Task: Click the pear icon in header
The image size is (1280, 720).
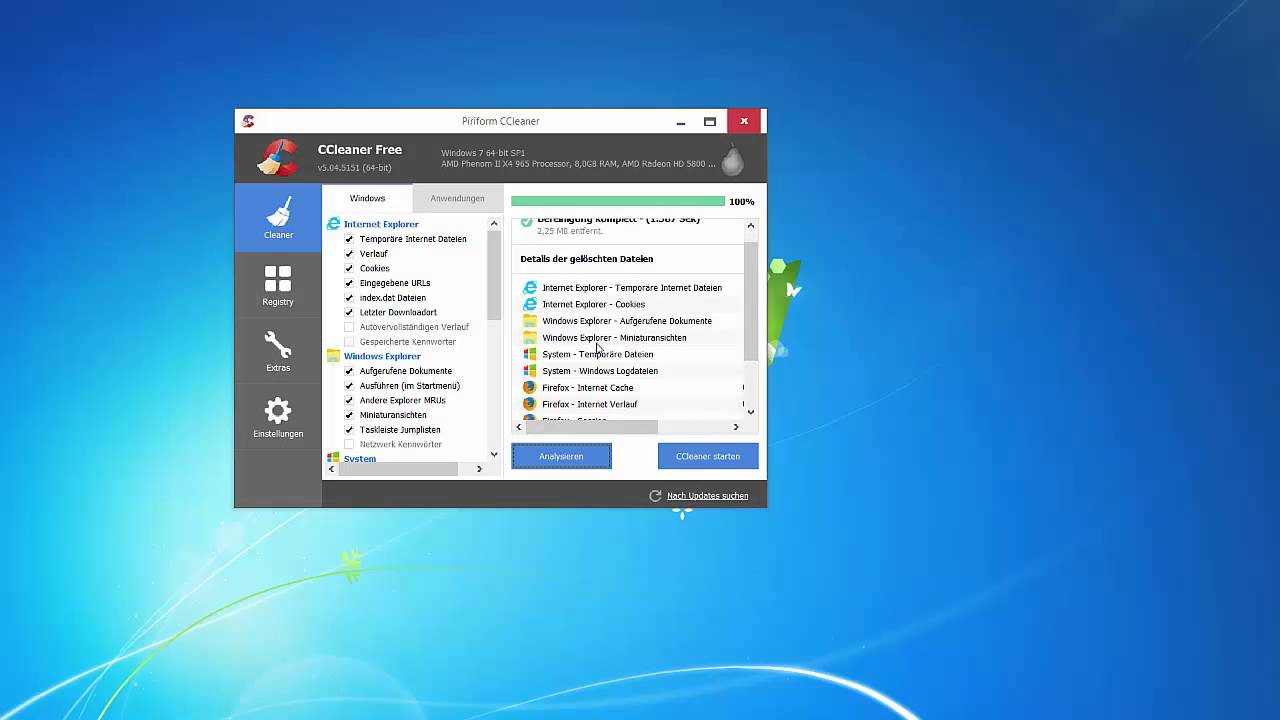Action: click(x=733, y=159)
